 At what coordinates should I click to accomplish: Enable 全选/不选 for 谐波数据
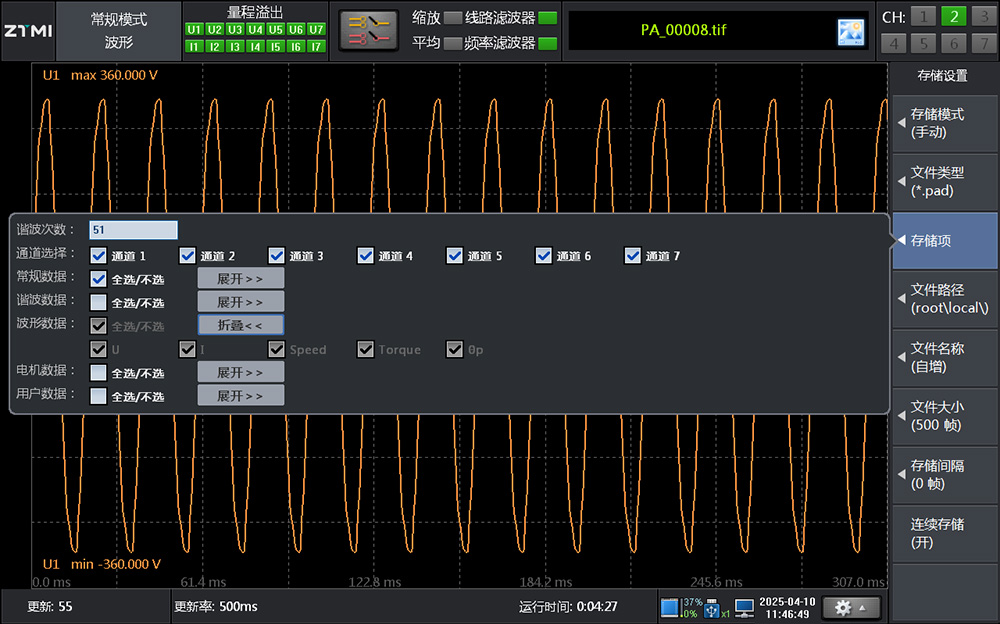(x=98, y=302)
